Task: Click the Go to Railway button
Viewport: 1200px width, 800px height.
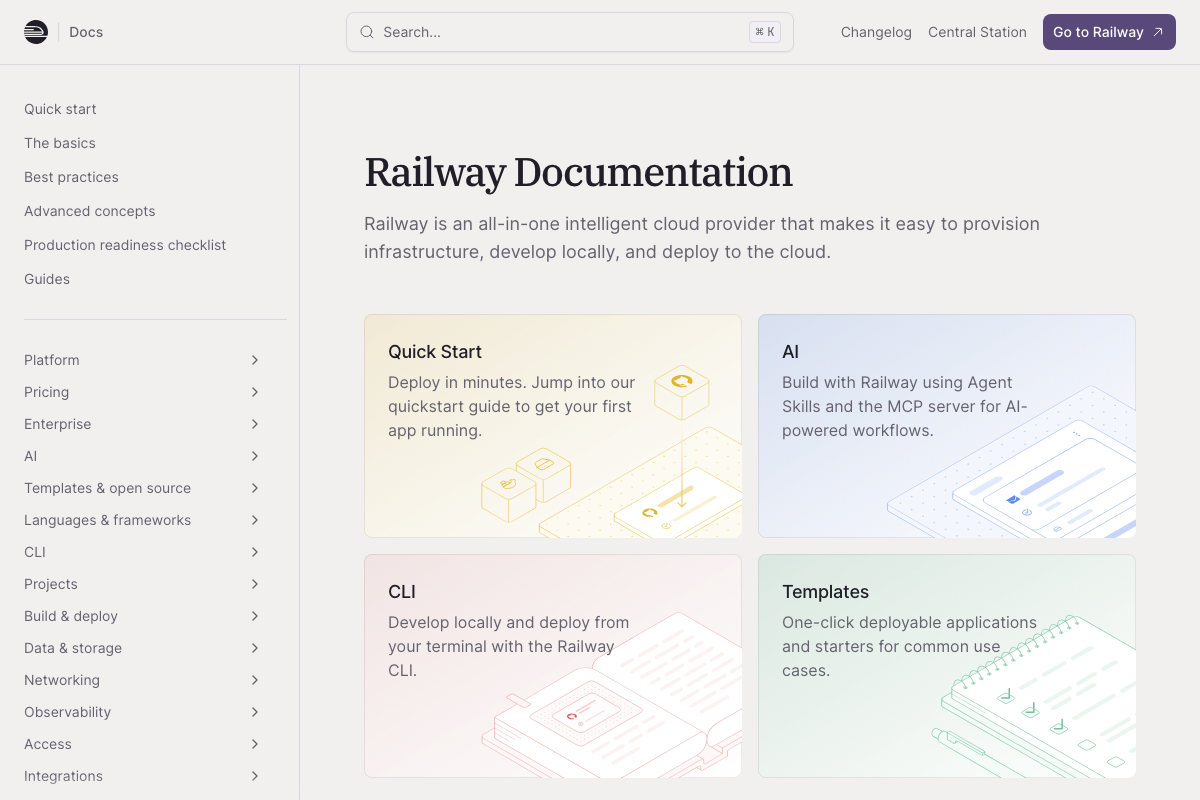Action: pos(1109,32)
